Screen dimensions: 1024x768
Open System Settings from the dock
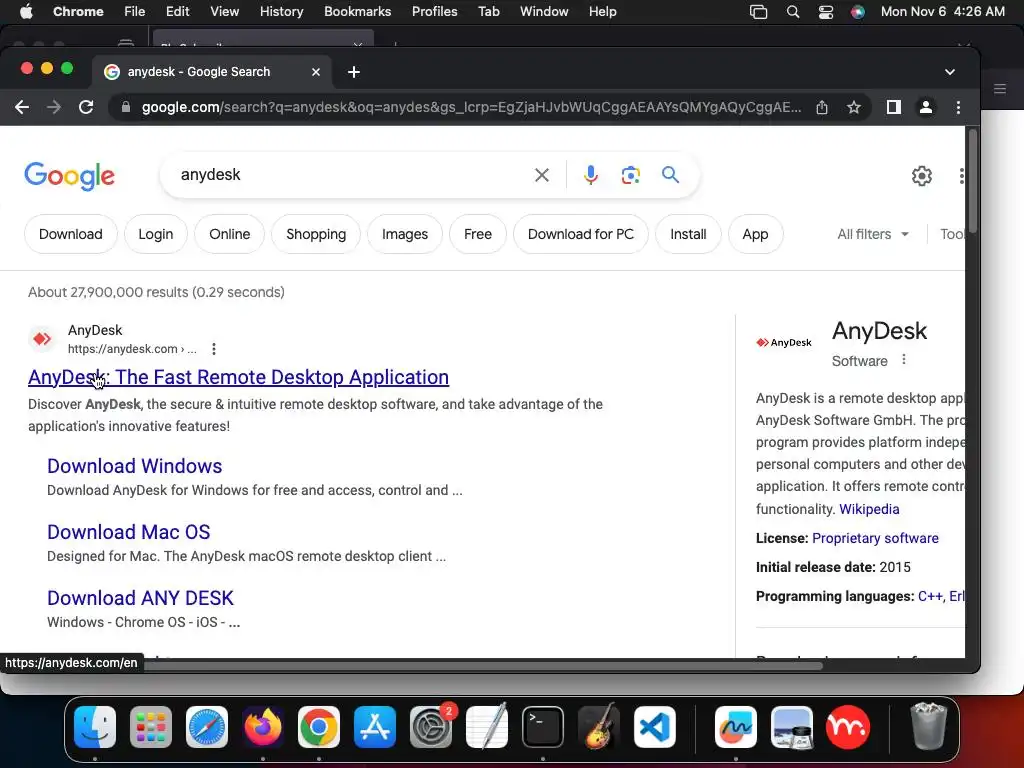[431, 727]
